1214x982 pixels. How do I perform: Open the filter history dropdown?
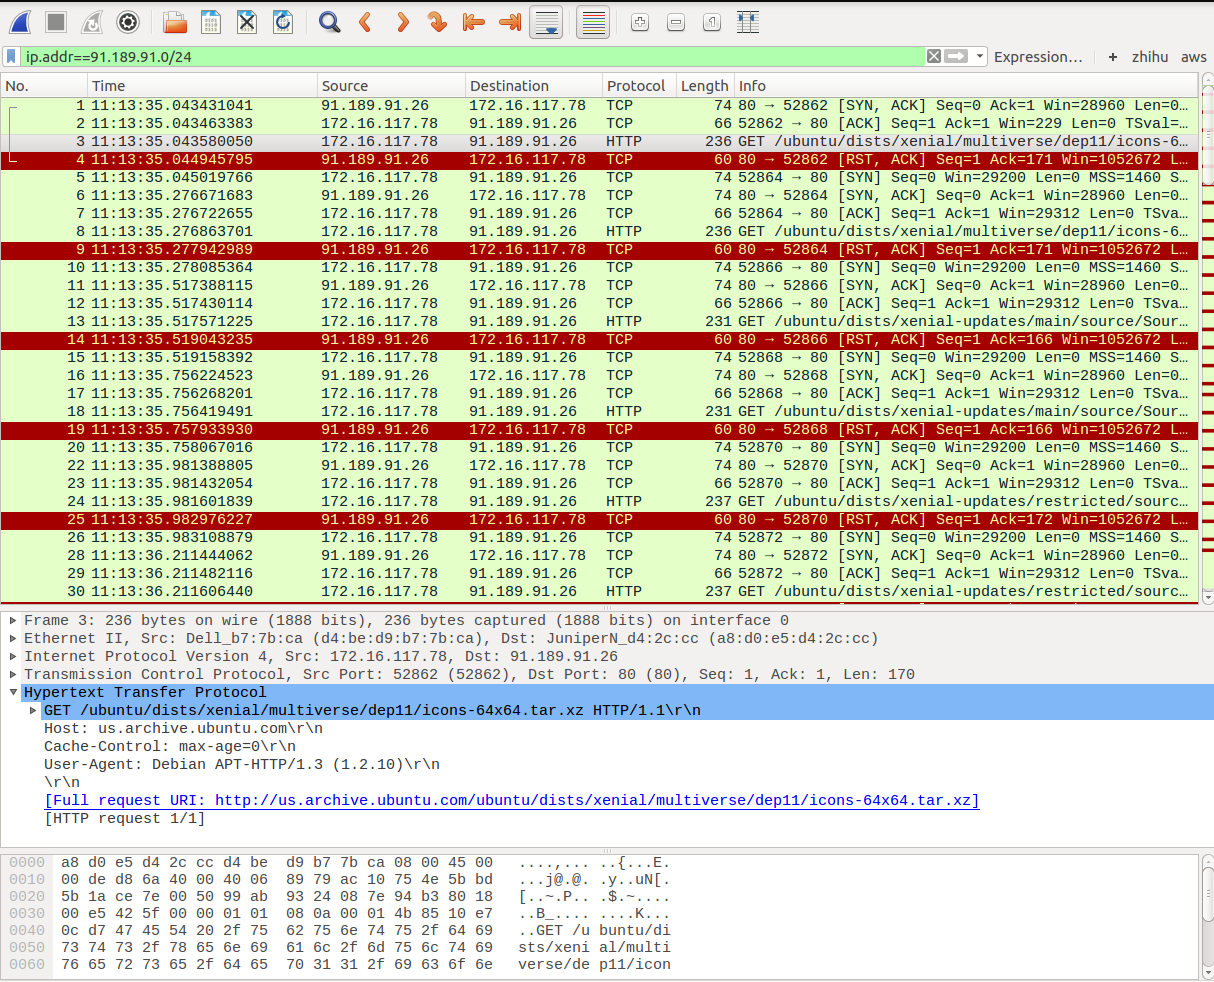[977, 57]
